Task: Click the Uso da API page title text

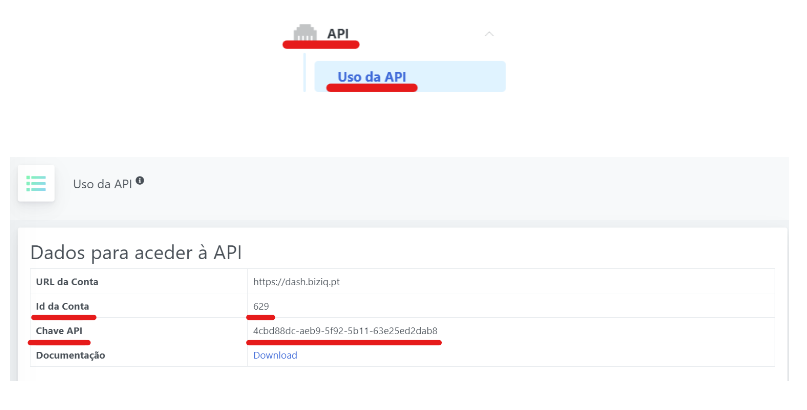Action: pyautogui.click(x=103, y=184)
